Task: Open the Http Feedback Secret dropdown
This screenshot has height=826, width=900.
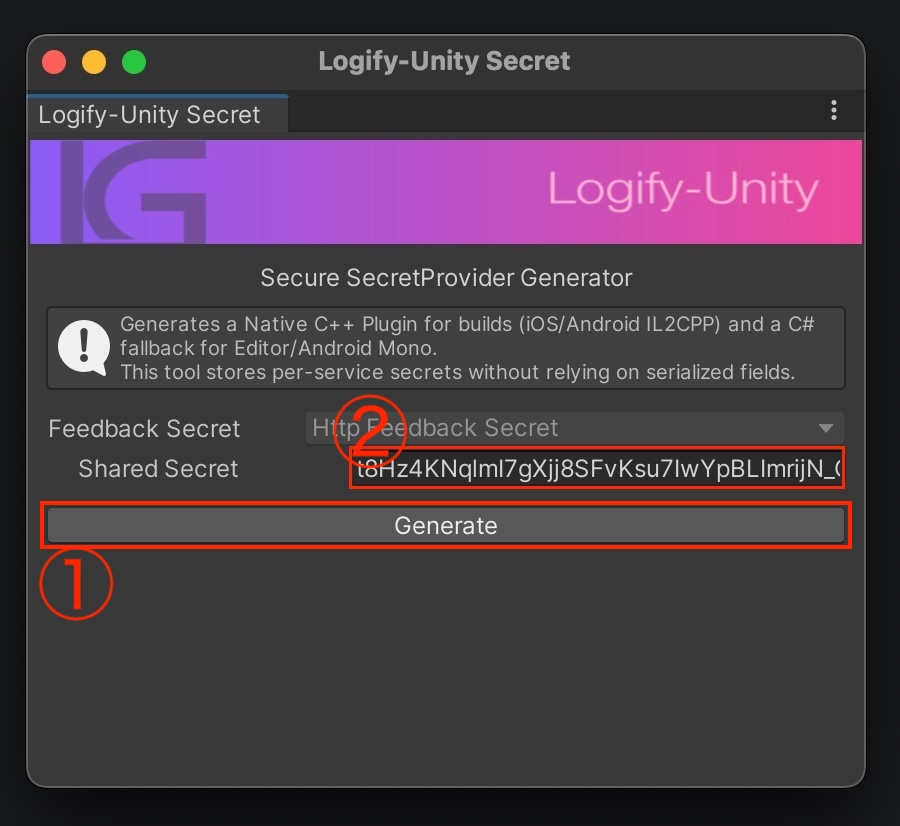Action: coord(574,429)
